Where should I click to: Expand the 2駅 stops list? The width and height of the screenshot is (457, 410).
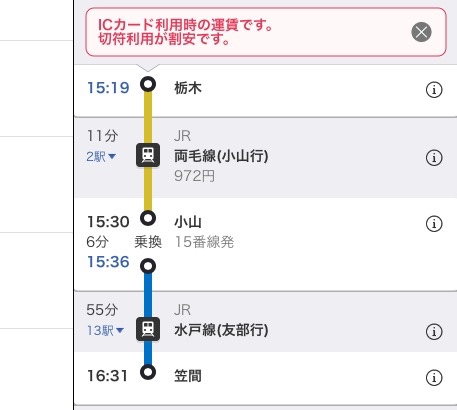click(101, 156)
